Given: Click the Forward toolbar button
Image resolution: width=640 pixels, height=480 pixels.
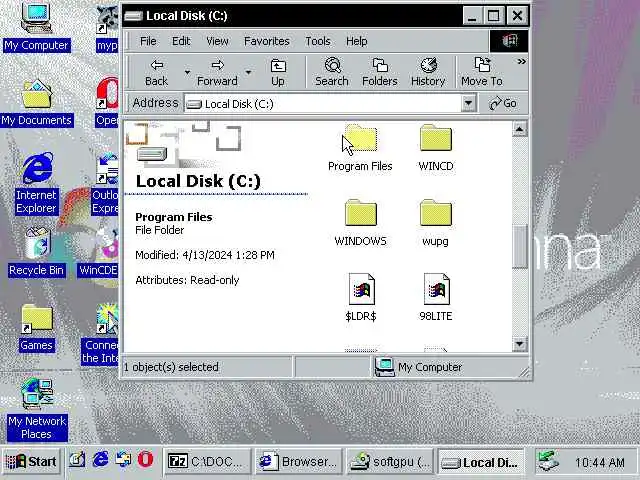Looking at the screenshot, I should [217, 73].
